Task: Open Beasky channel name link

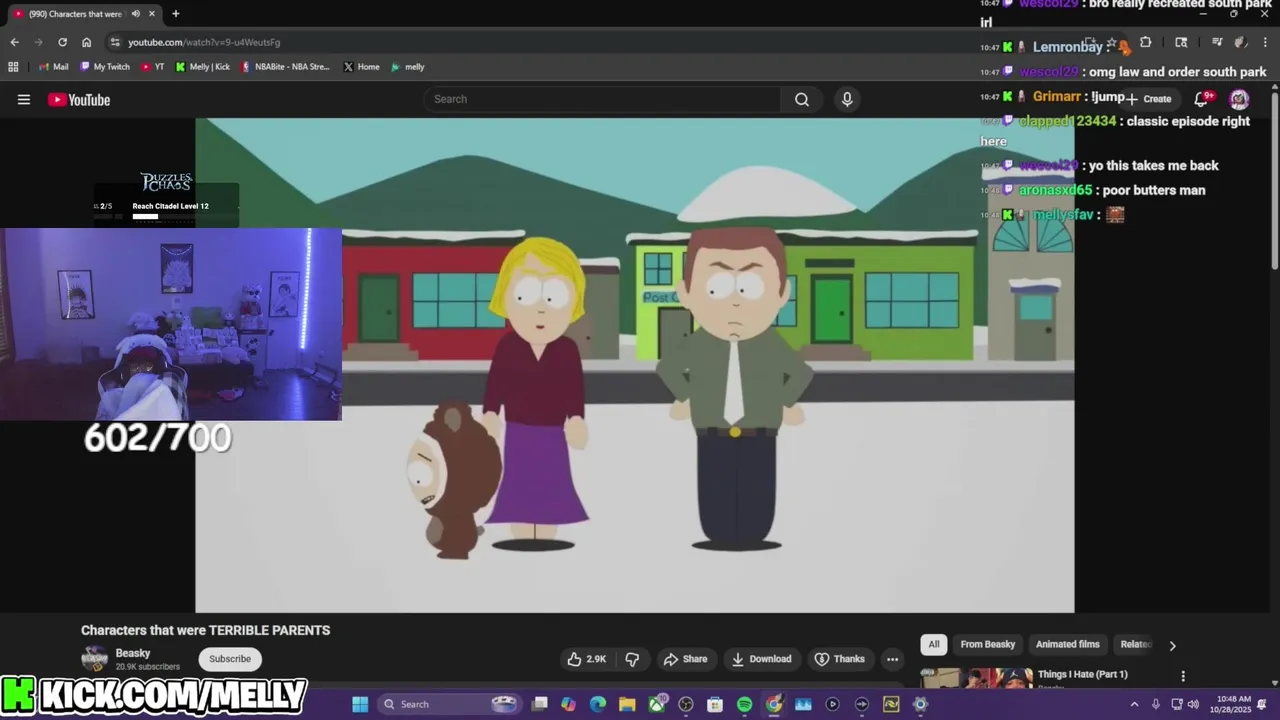Action: [x=133, y=653]
